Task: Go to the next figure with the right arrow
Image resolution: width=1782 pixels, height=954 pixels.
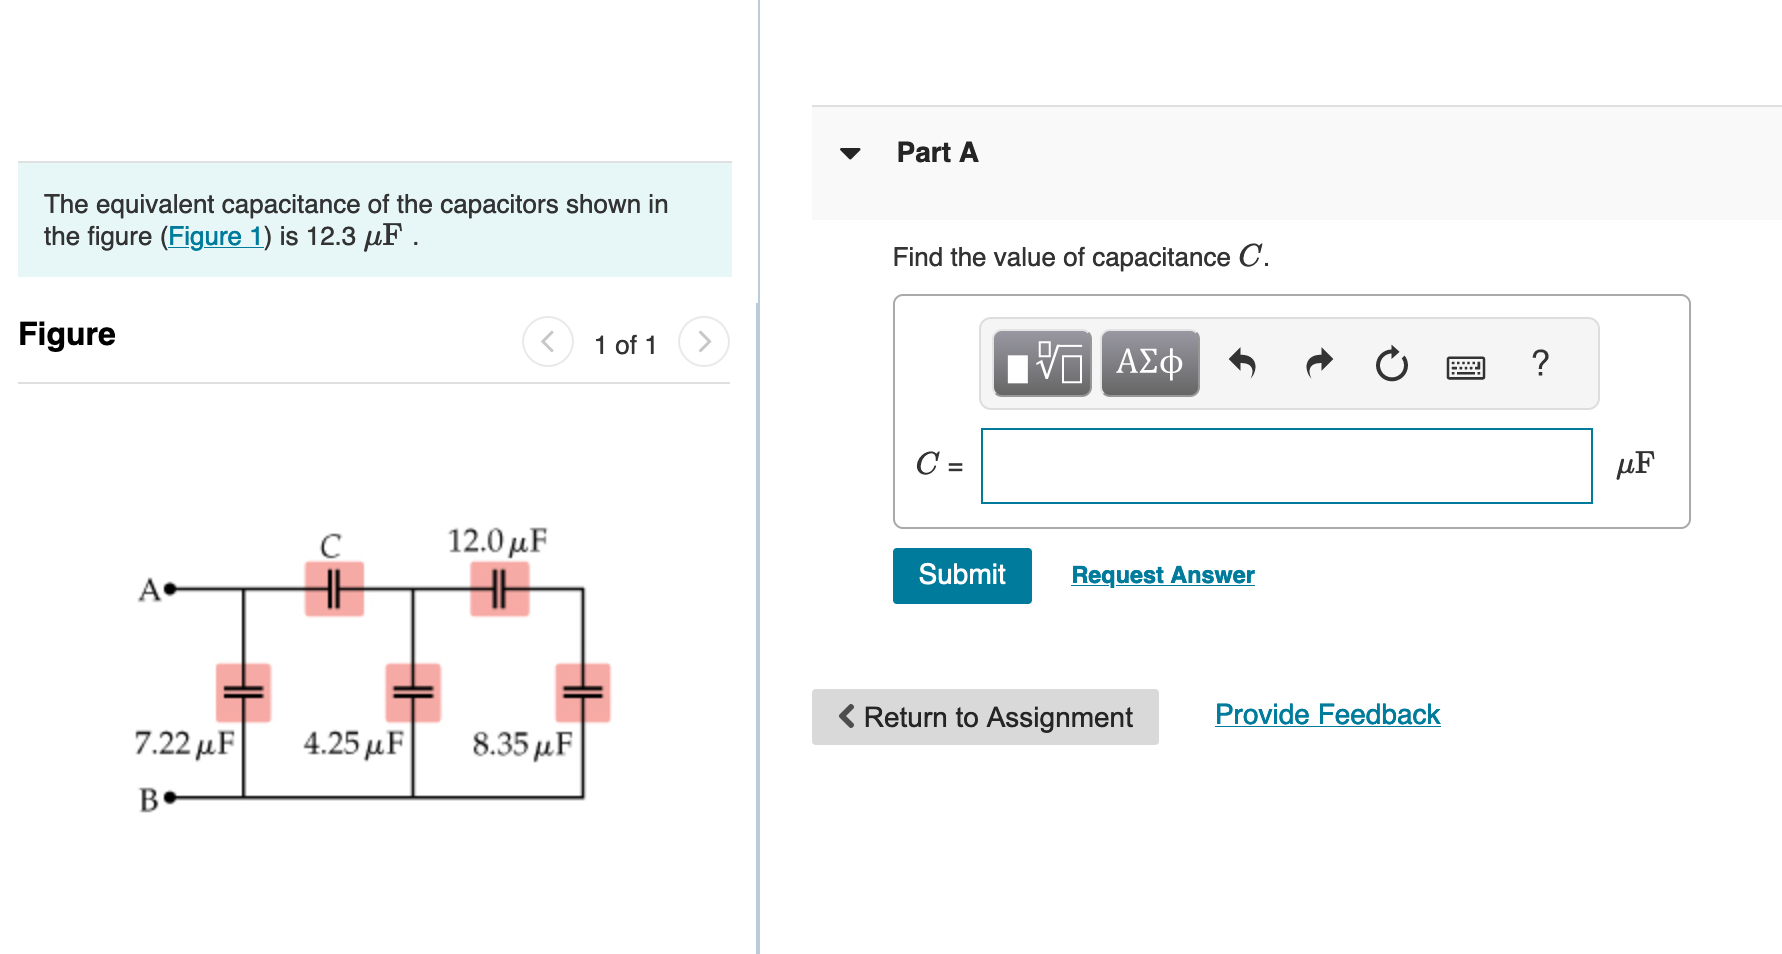Action: (x=704, y=341)
